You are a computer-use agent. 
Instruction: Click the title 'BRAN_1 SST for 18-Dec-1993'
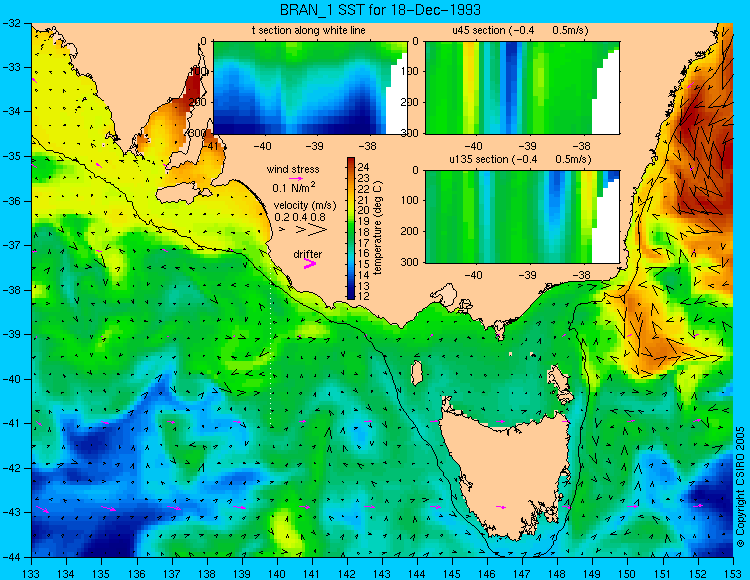[x=380, y=10]
